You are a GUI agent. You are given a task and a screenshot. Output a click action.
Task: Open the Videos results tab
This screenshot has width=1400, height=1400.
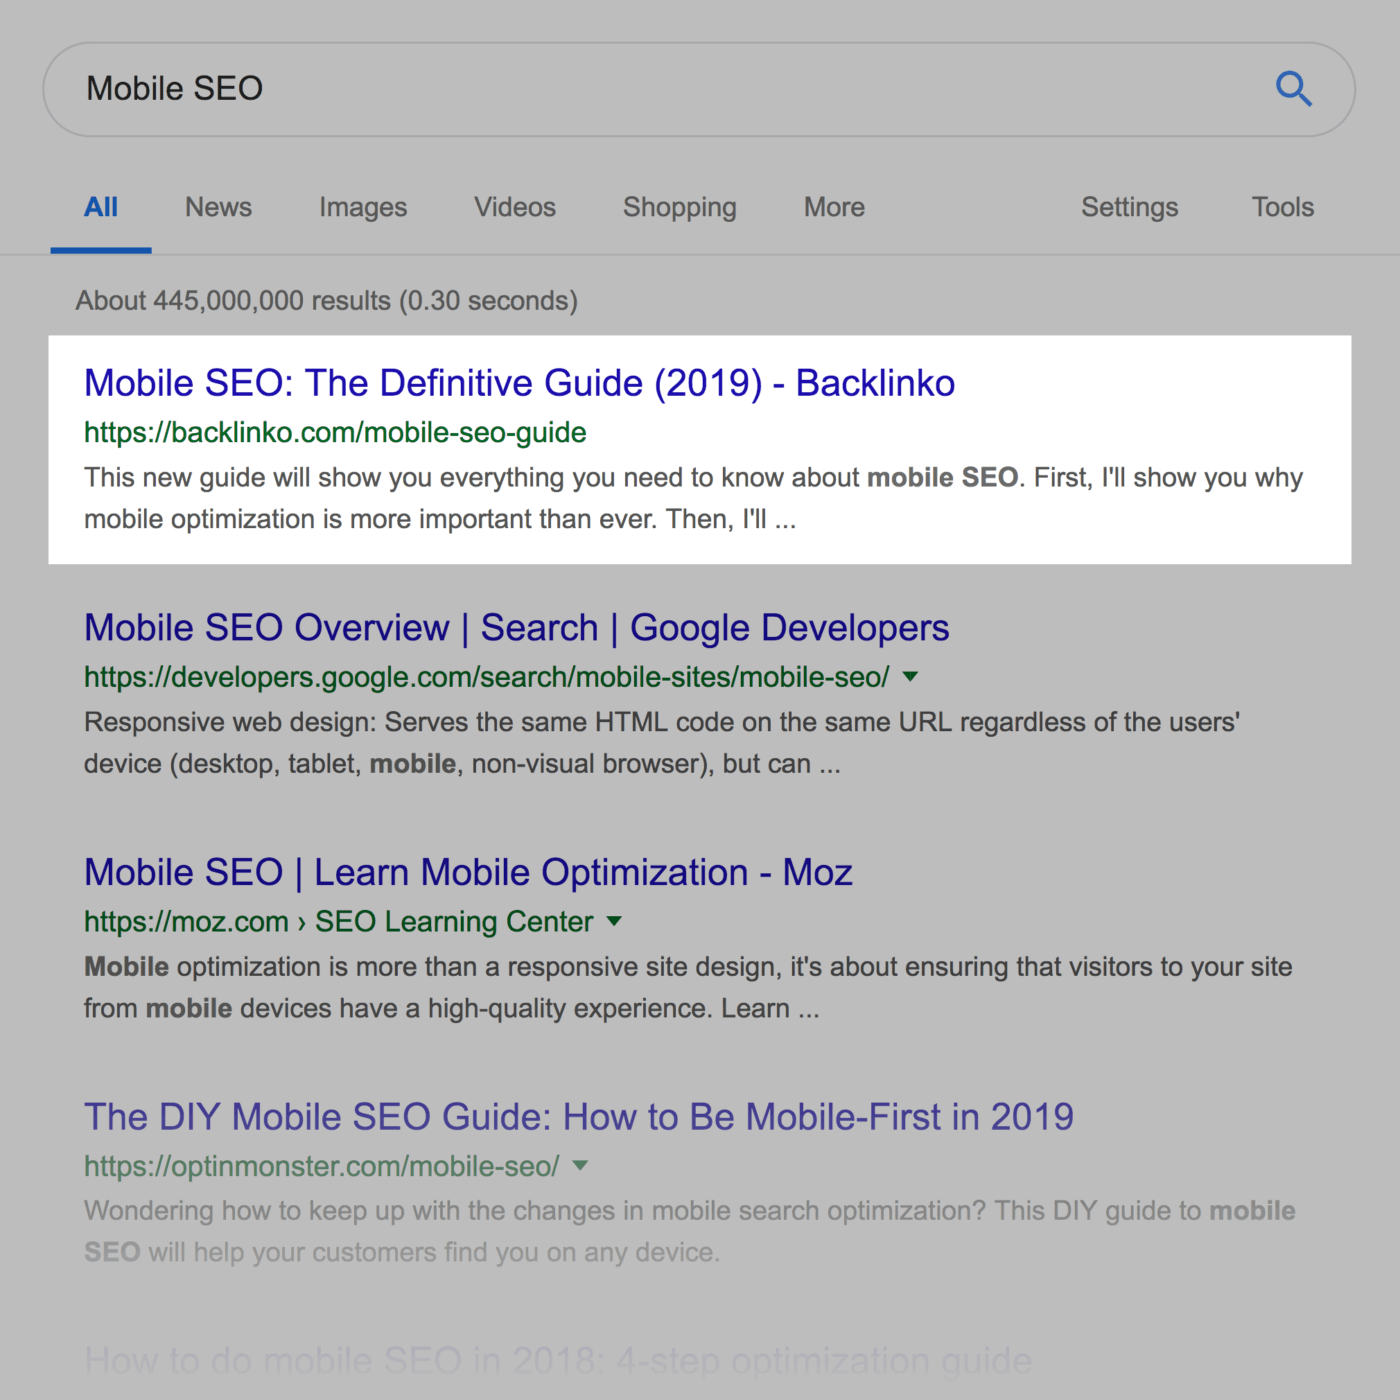(515, 207)
